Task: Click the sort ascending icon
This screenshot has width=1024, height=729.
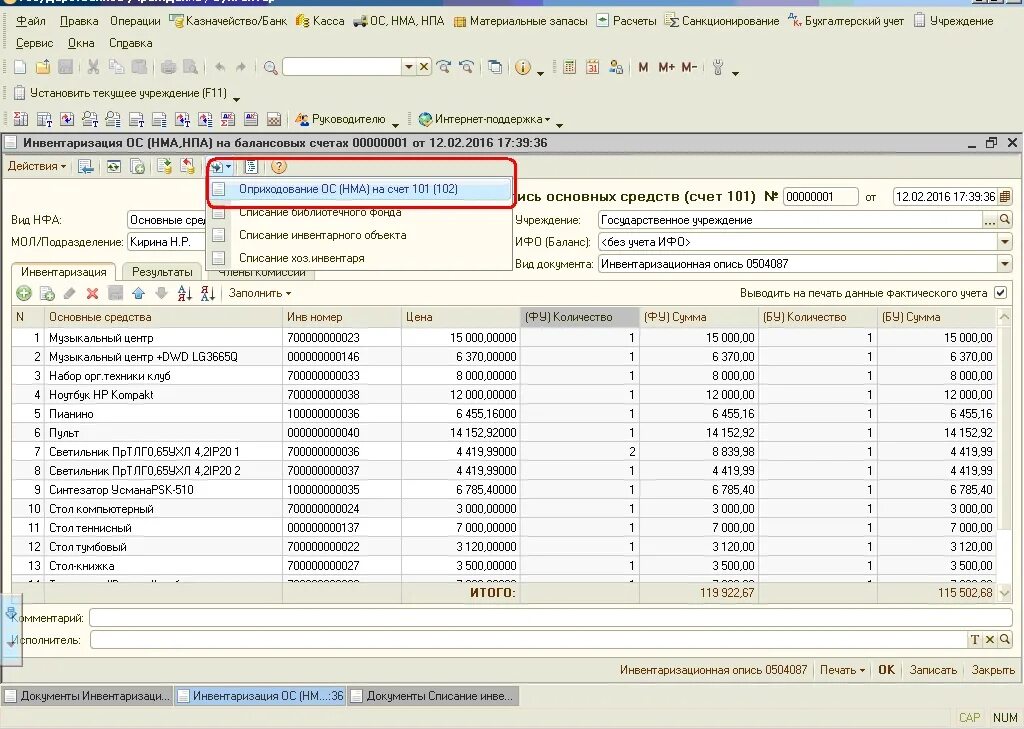Action: point(184,293)
